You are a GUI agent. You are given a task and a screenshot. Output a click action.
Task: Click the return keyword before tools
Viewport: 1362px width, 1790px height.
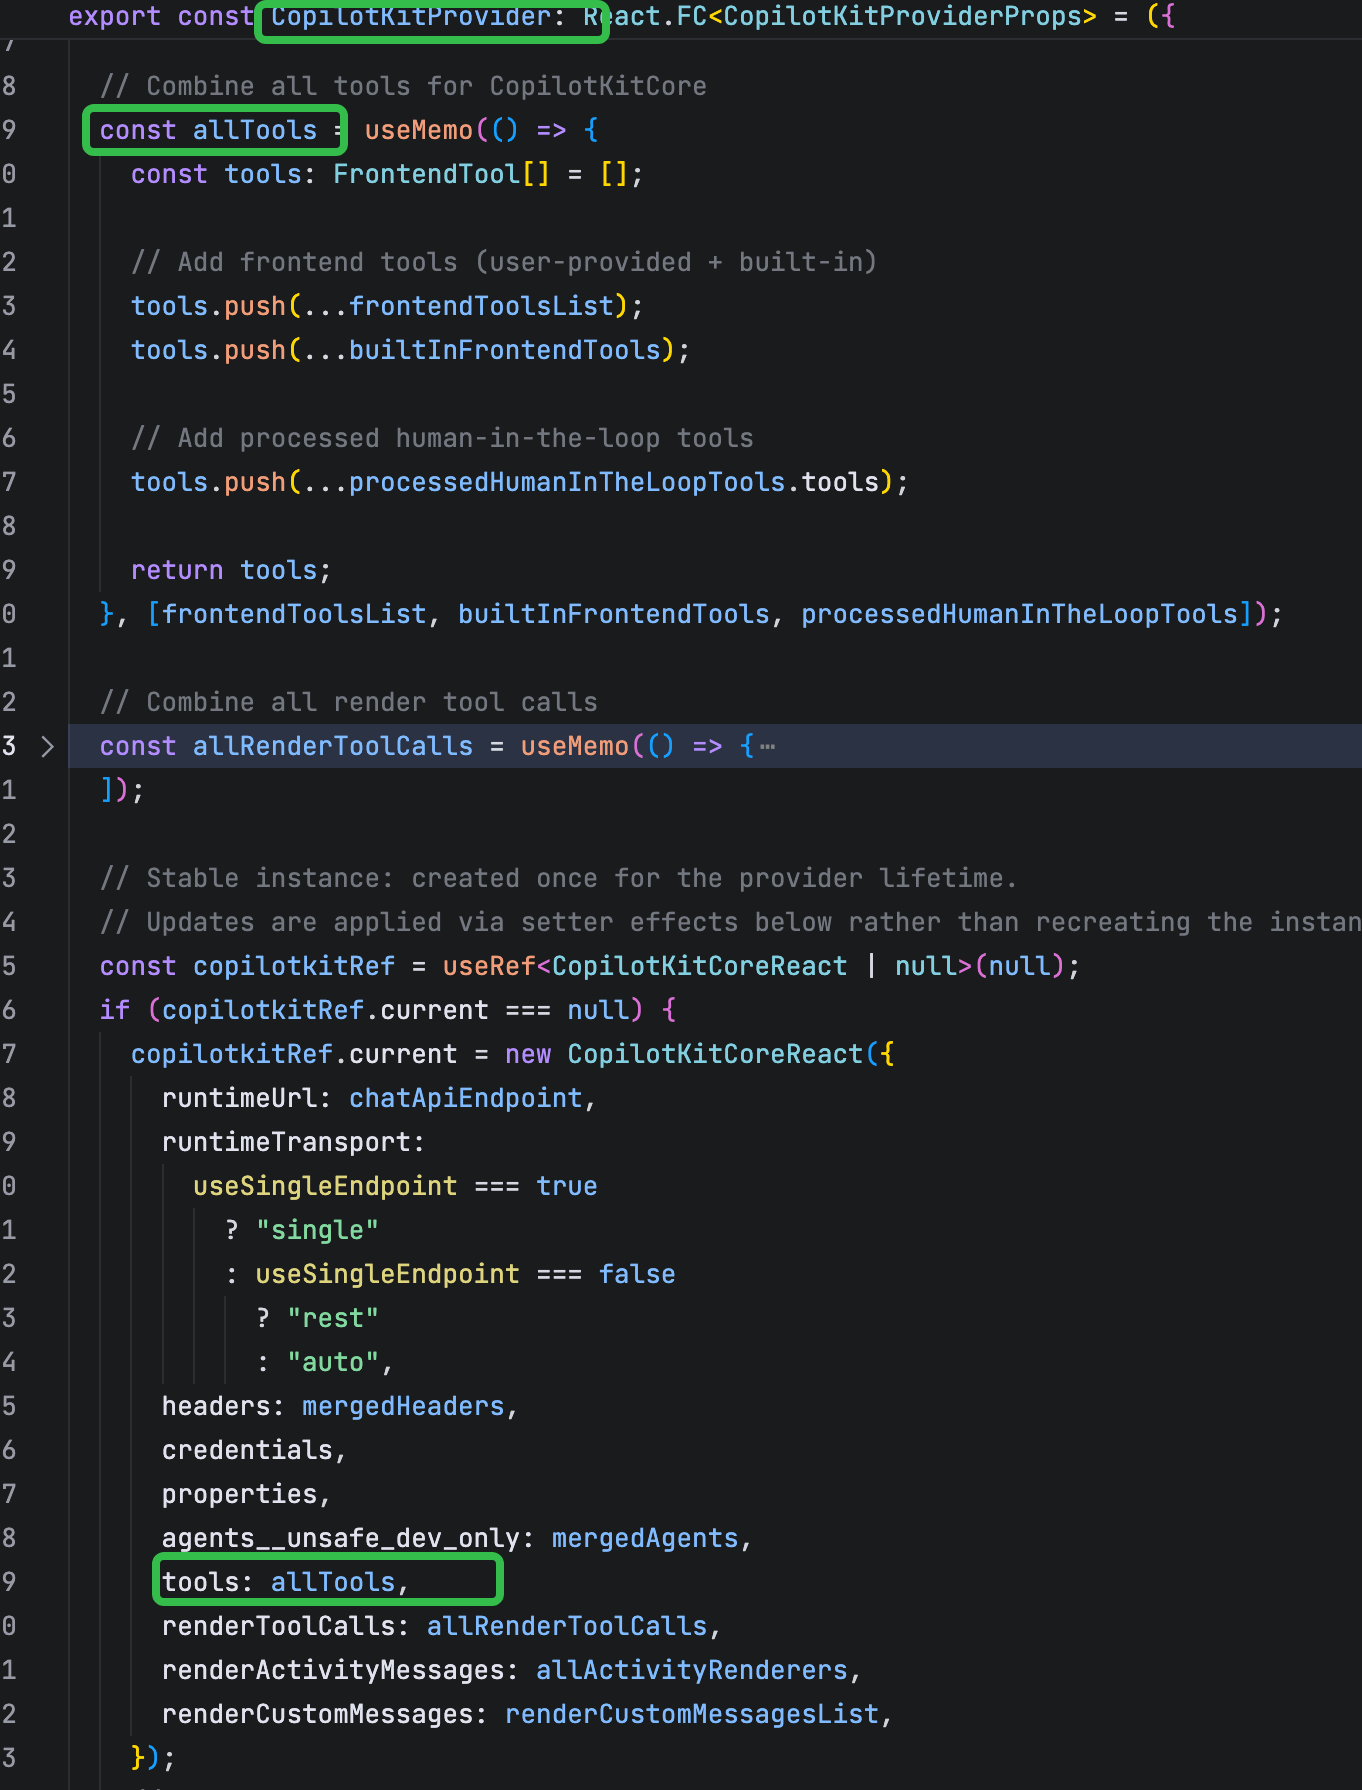click(x=177, y=570)
